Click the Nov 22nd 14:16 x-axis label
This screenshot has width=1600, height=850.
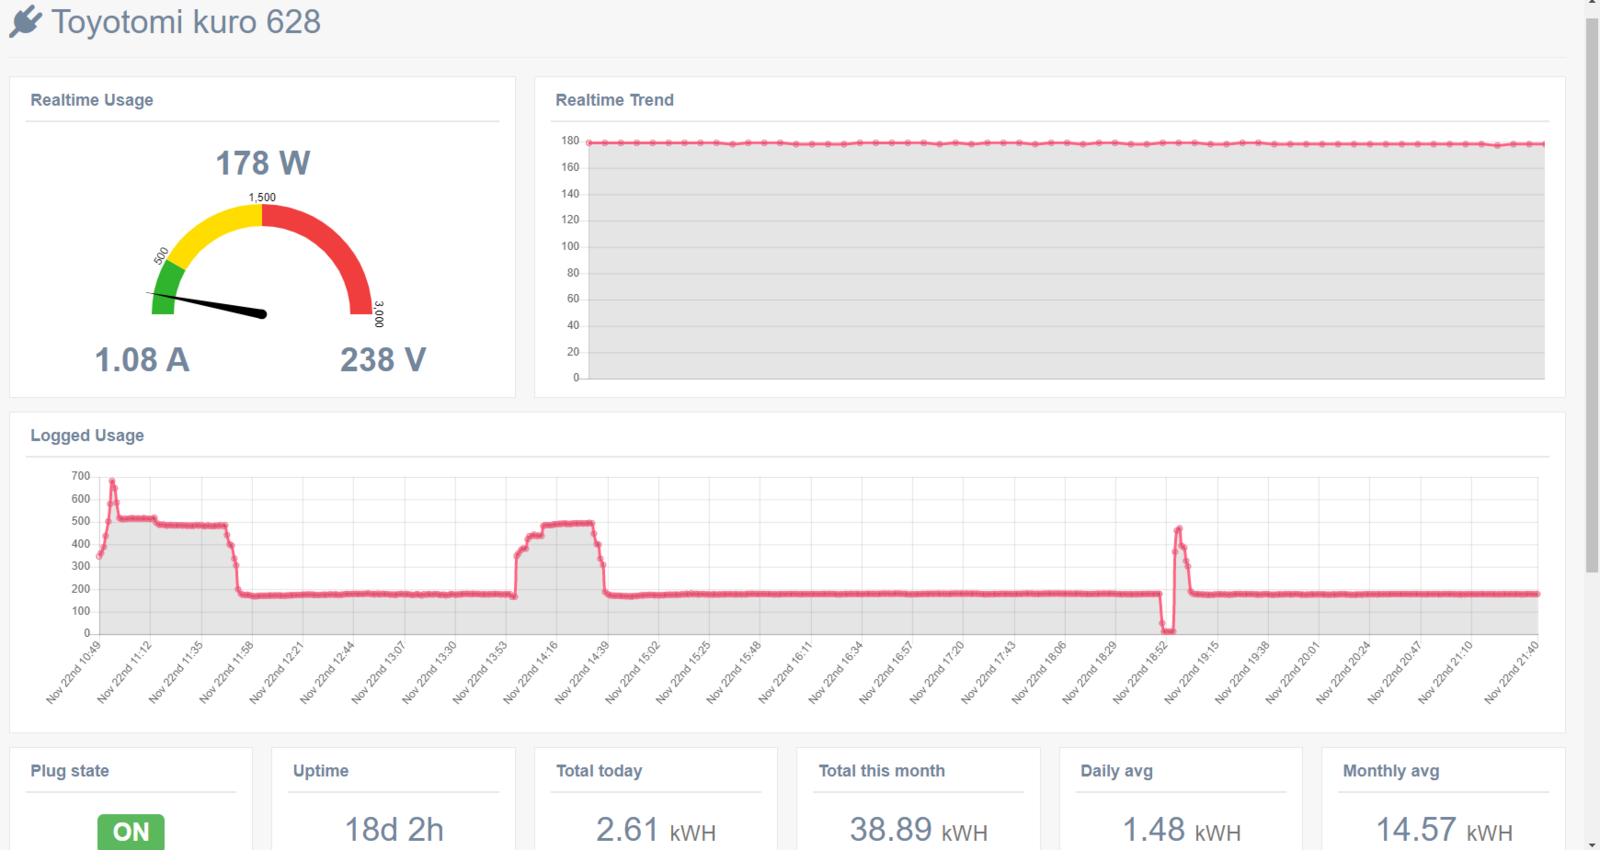click(x=531, y=672)
